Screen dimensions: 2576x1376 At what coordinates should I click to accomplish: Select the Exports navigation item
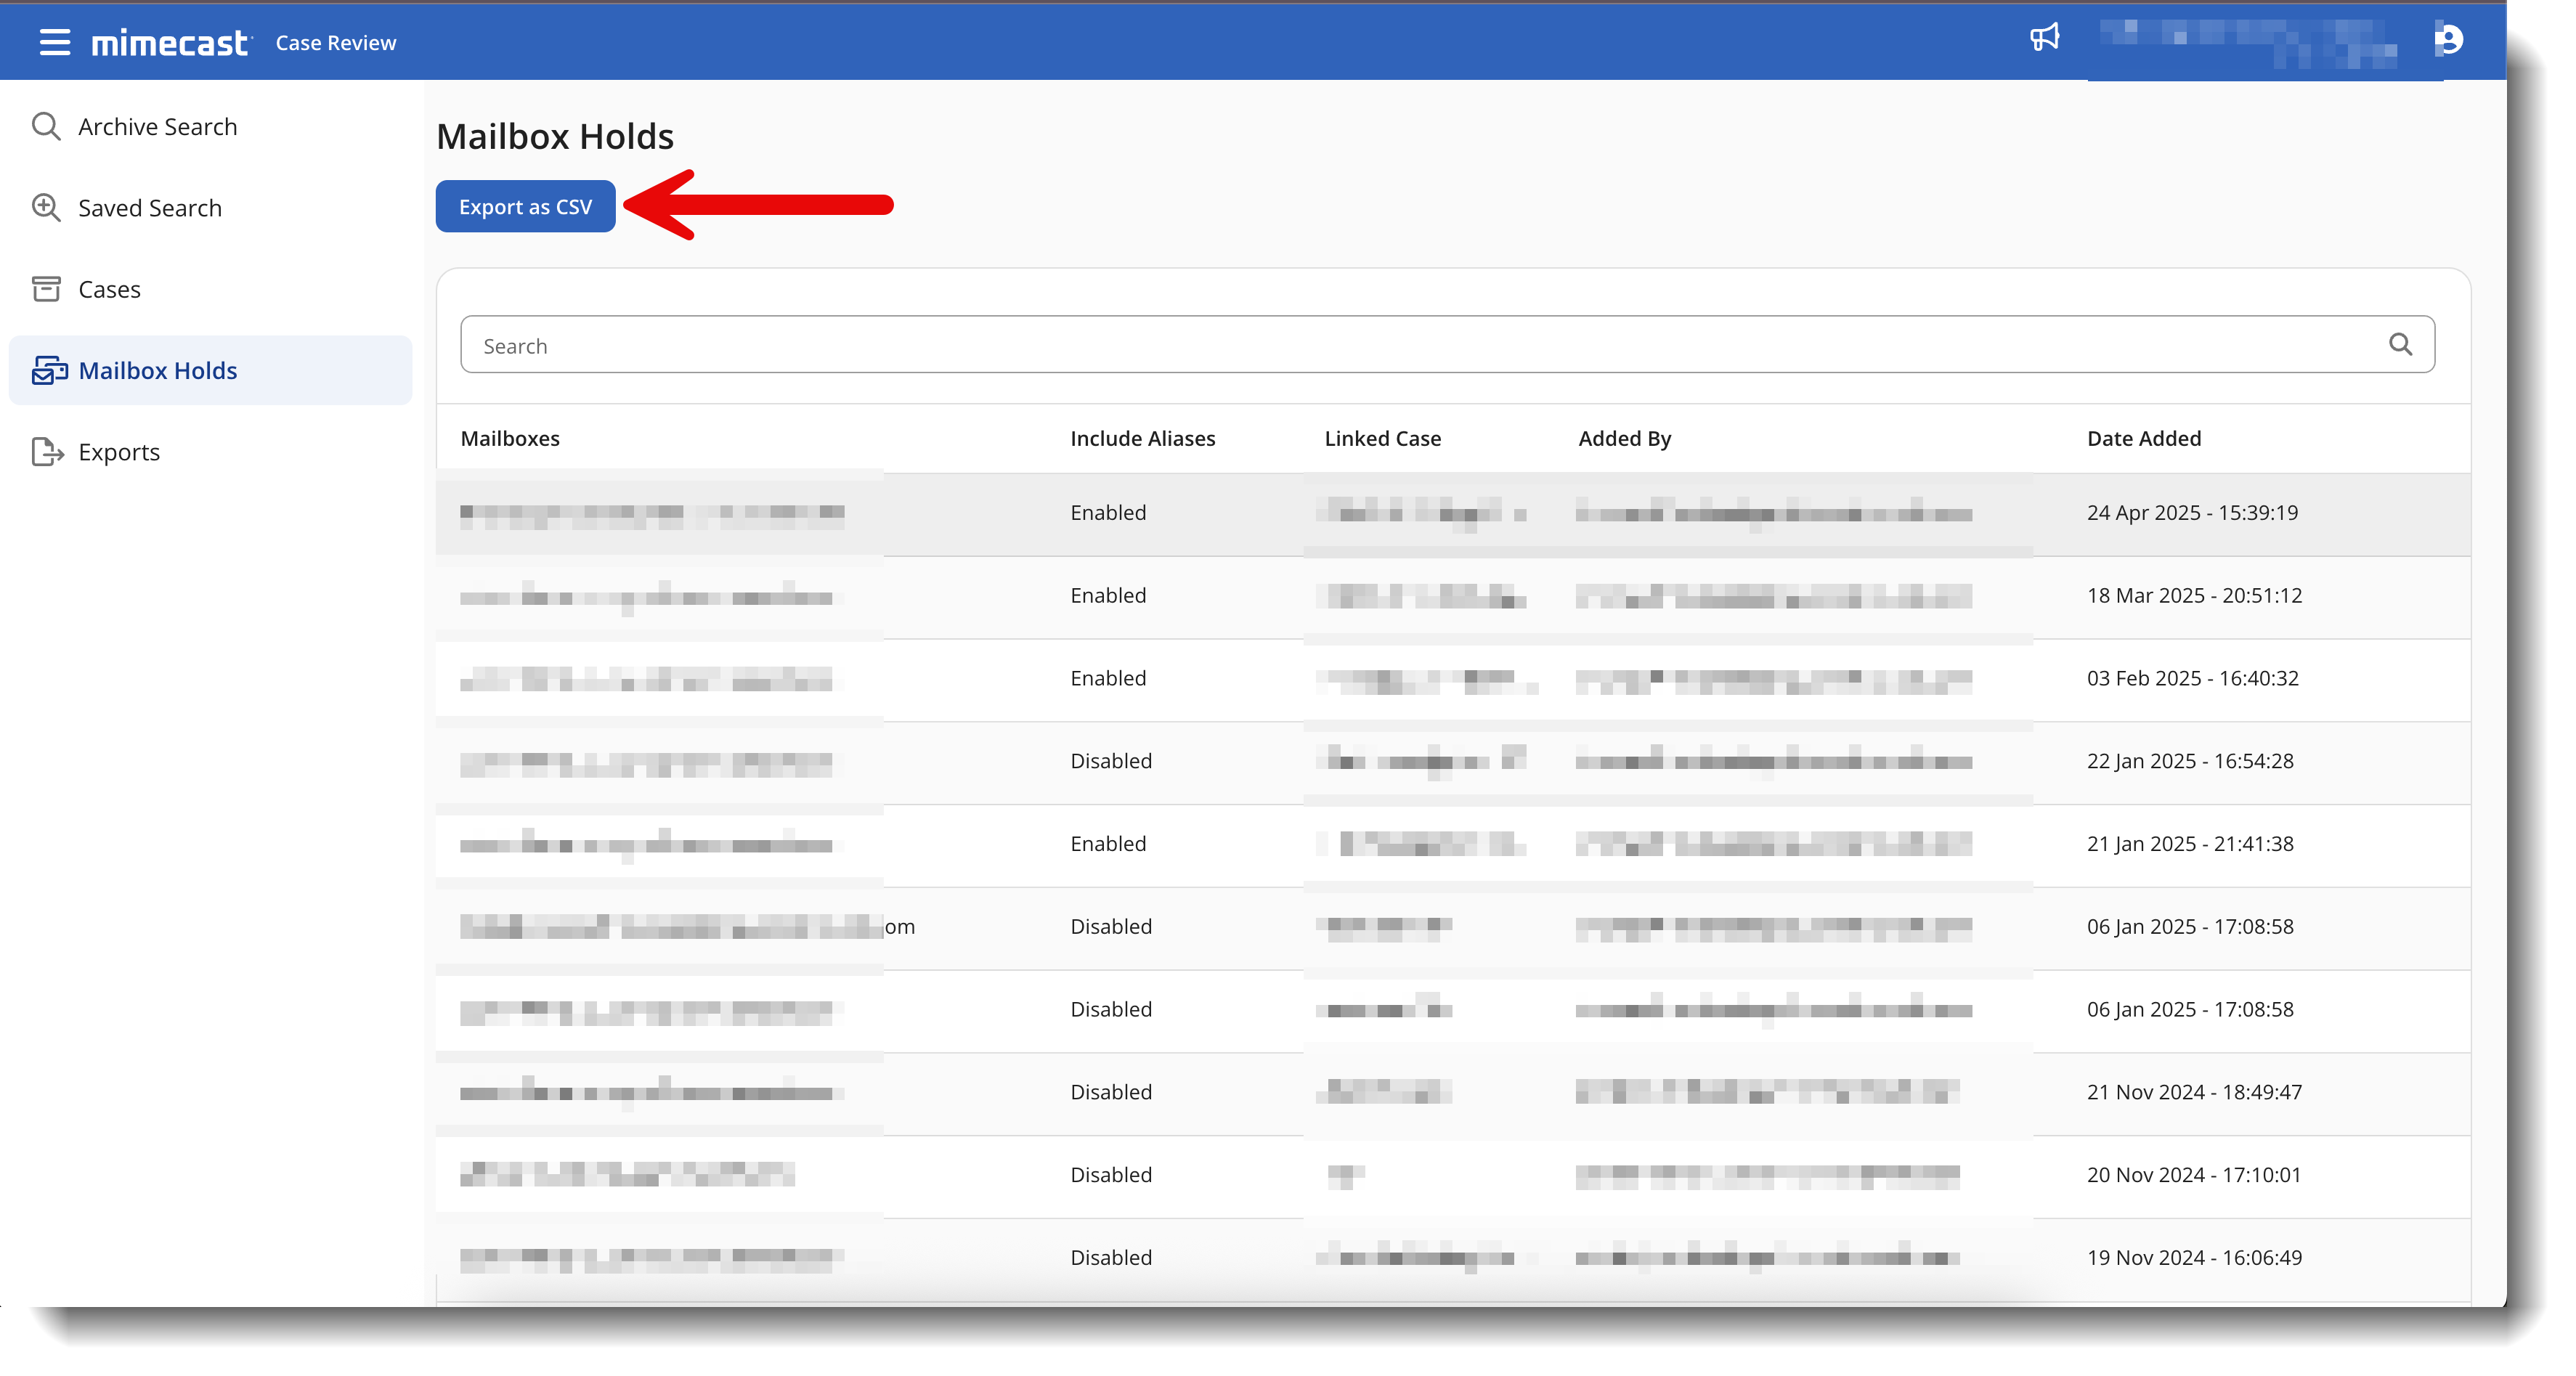point(119,452)
